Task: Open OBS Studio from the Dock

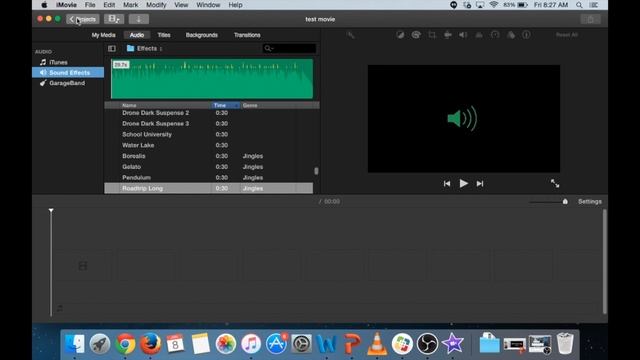Action: [427, 343]
